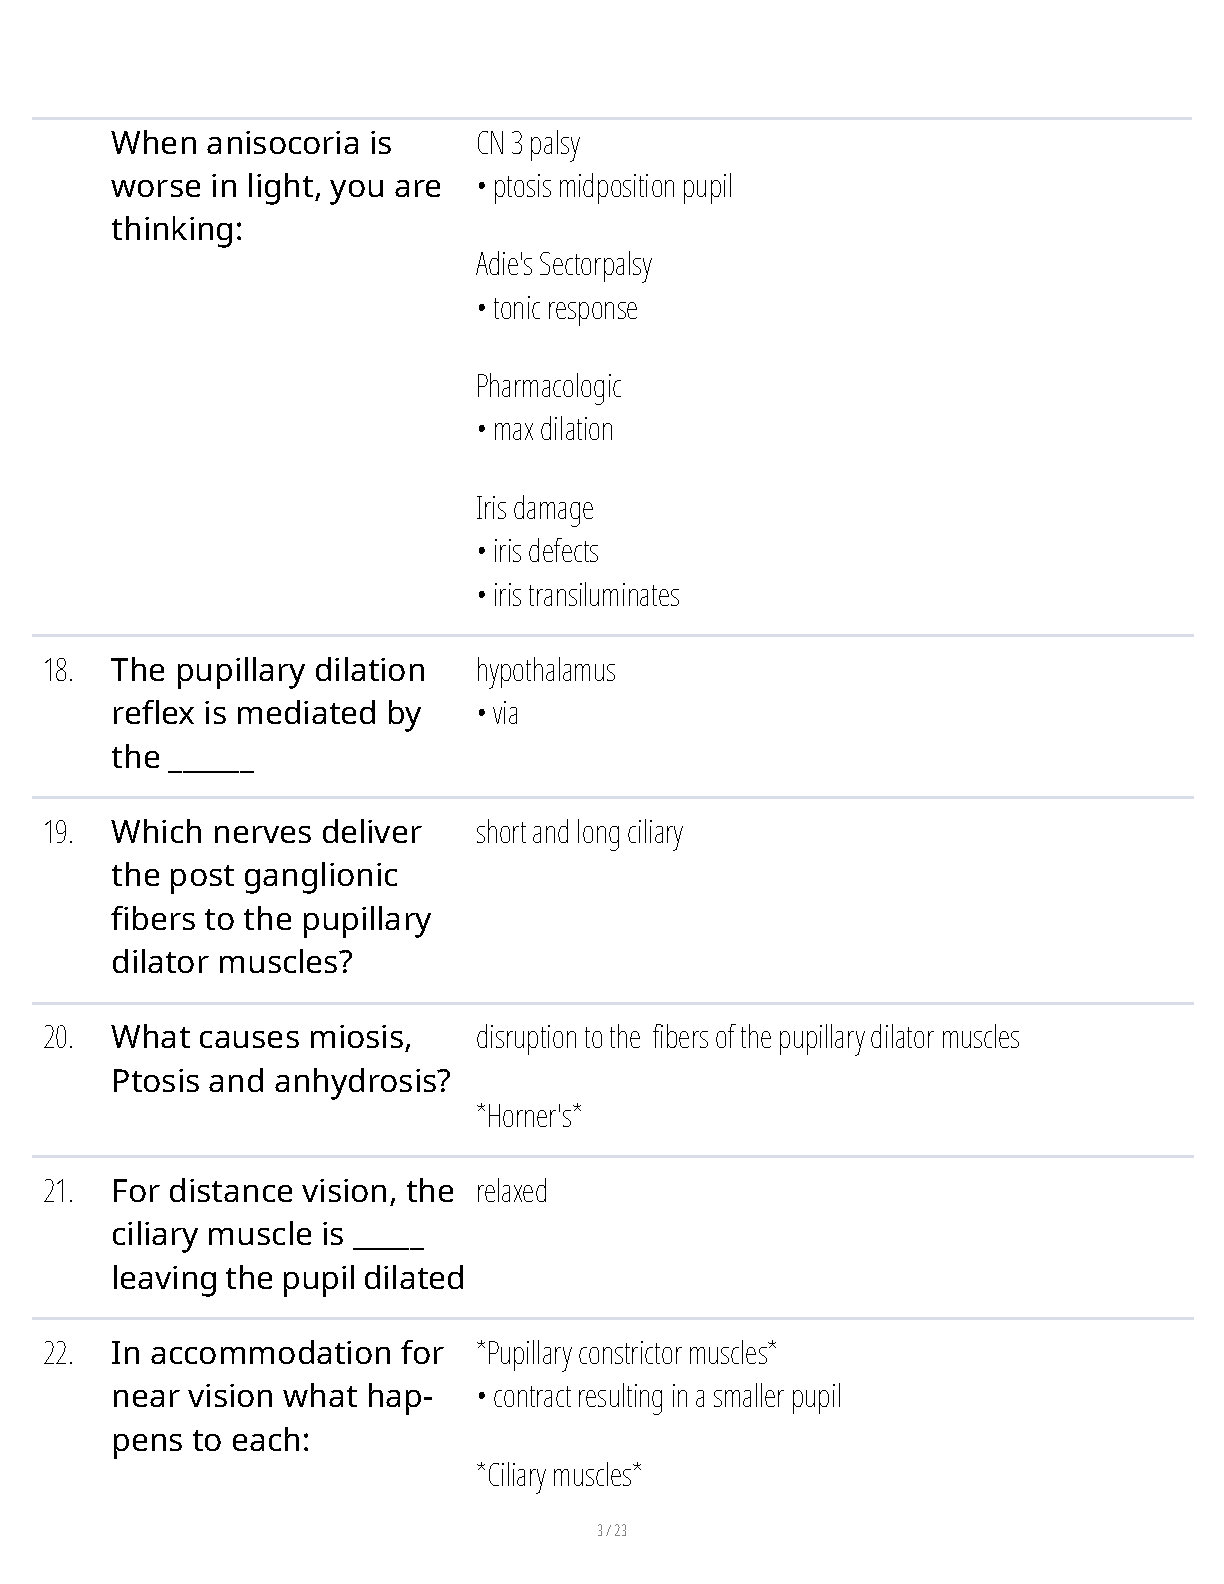1224x1584 pixels.
Task: Click the 'CN 3 palsy' answer line
Action: click(x=527, y=144)
